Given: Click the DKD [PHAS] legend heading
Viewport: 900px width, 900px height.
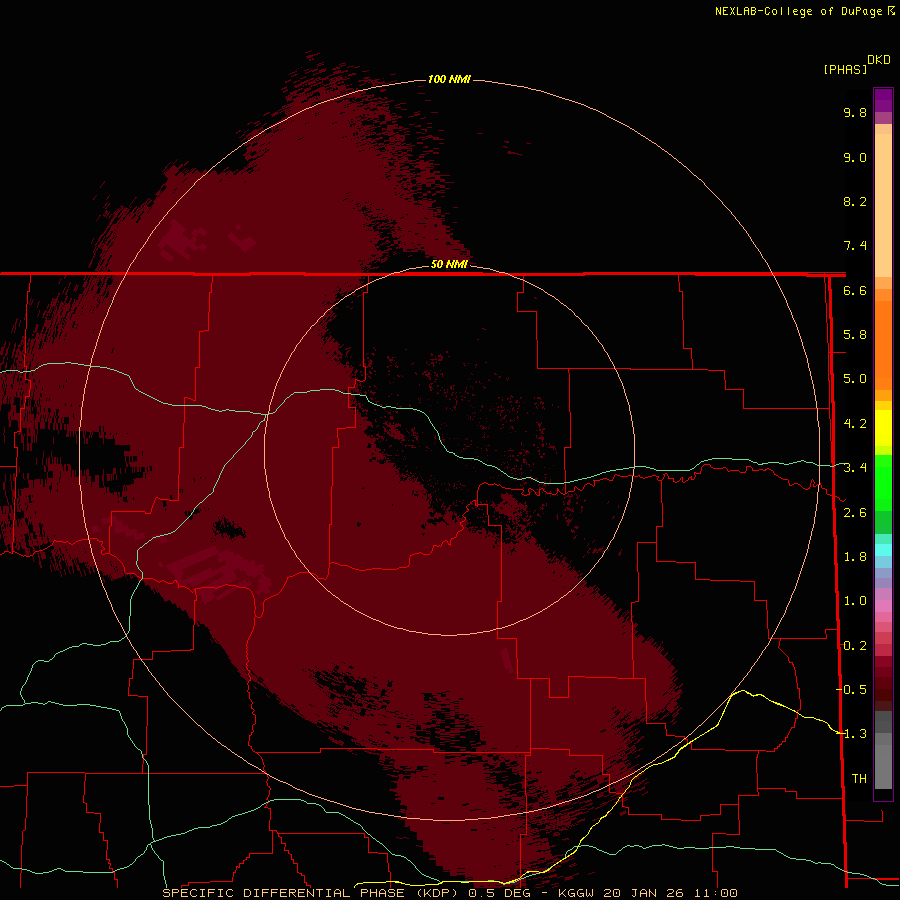Looking at the screenshot, I should tap(857, 65).
